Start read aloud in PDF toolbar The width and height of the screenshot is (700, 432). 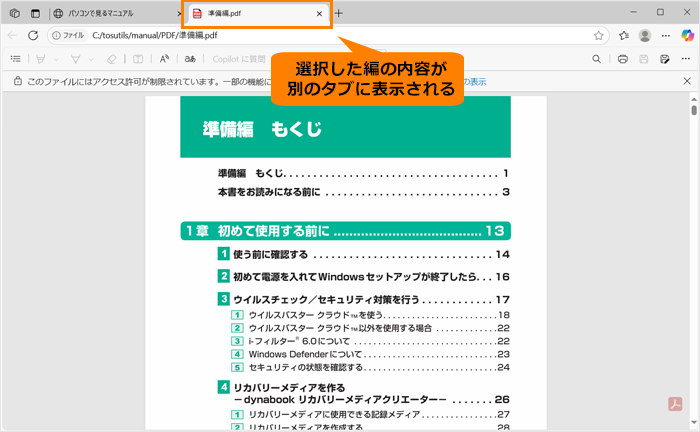[164, 59]
